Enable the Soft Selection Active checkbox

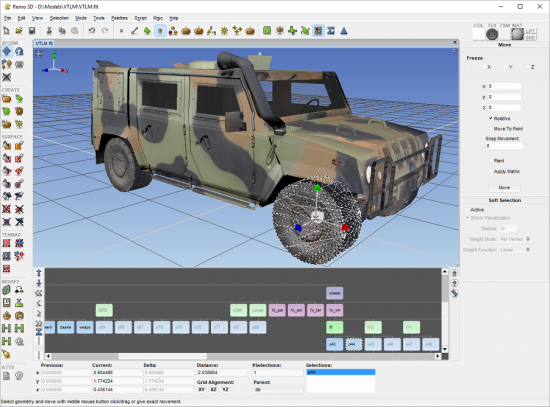(x=467, y=210)
